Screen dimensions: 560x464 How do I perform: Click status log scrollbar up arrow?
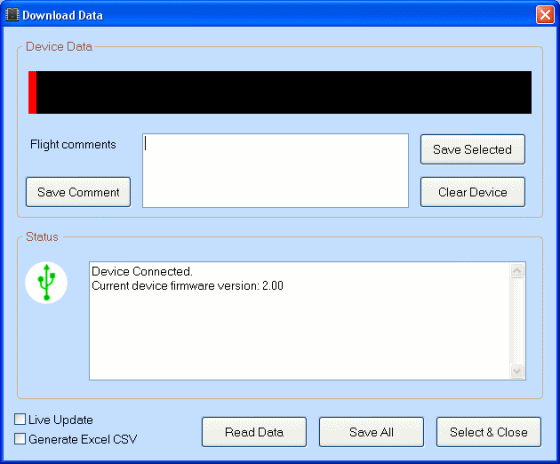click(x=517, y=271)
